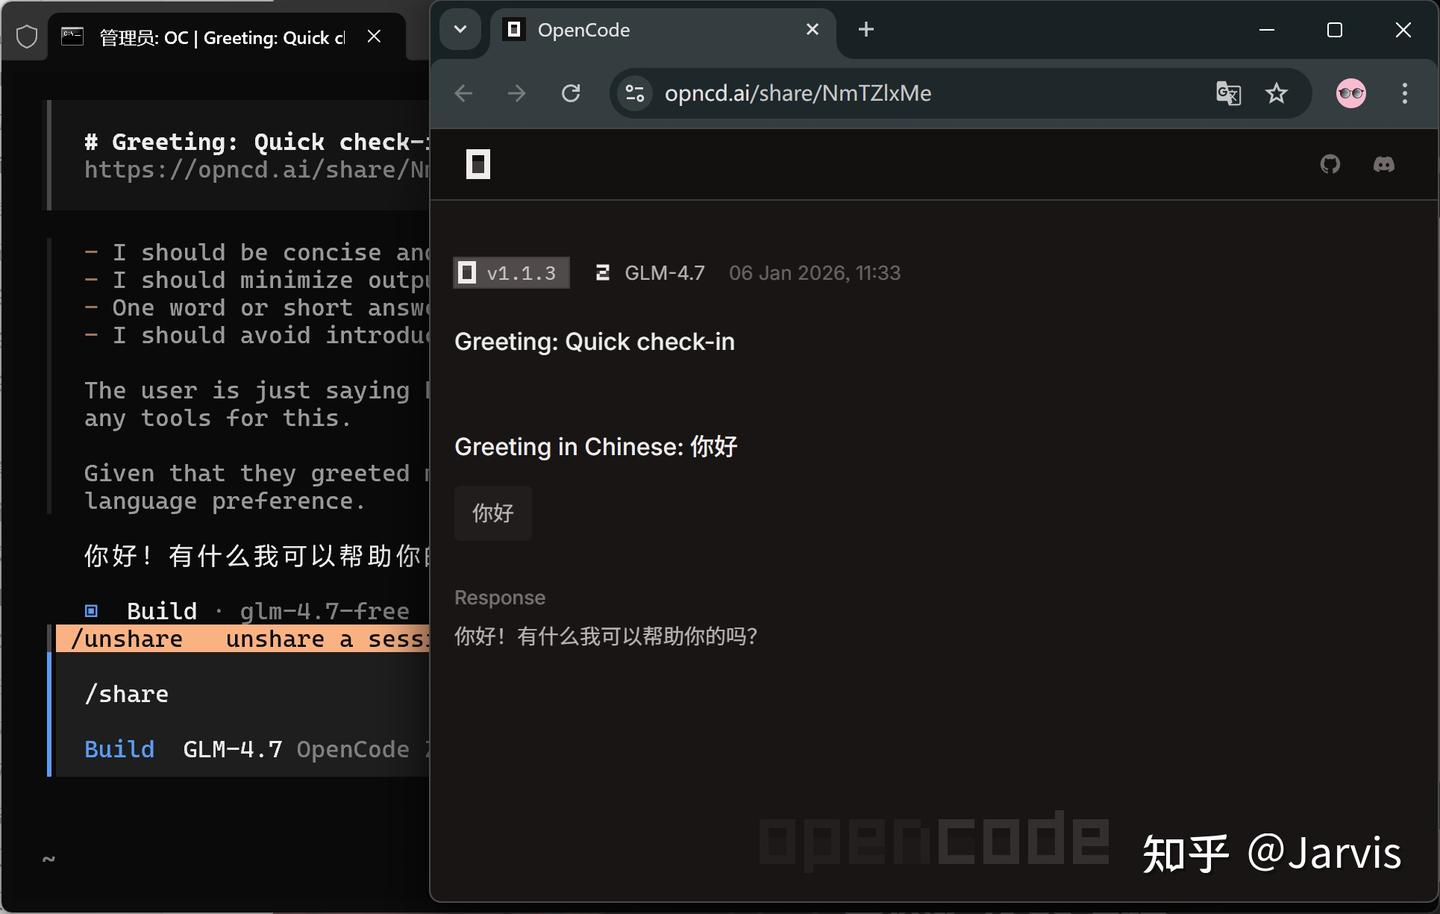Click the v1.1.3 version badge
1440x914 pixels.
(x=511, y=273)
